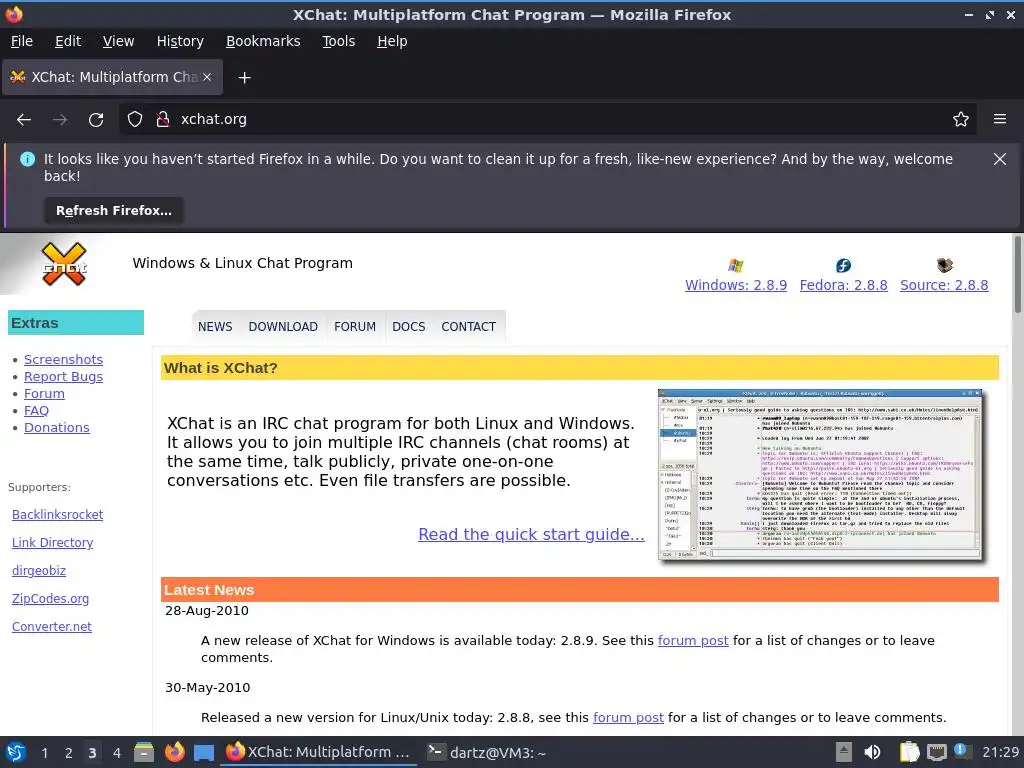1024x768 pixels.
Task: Open the Link Directory supporter link
Action: point(52,543)
